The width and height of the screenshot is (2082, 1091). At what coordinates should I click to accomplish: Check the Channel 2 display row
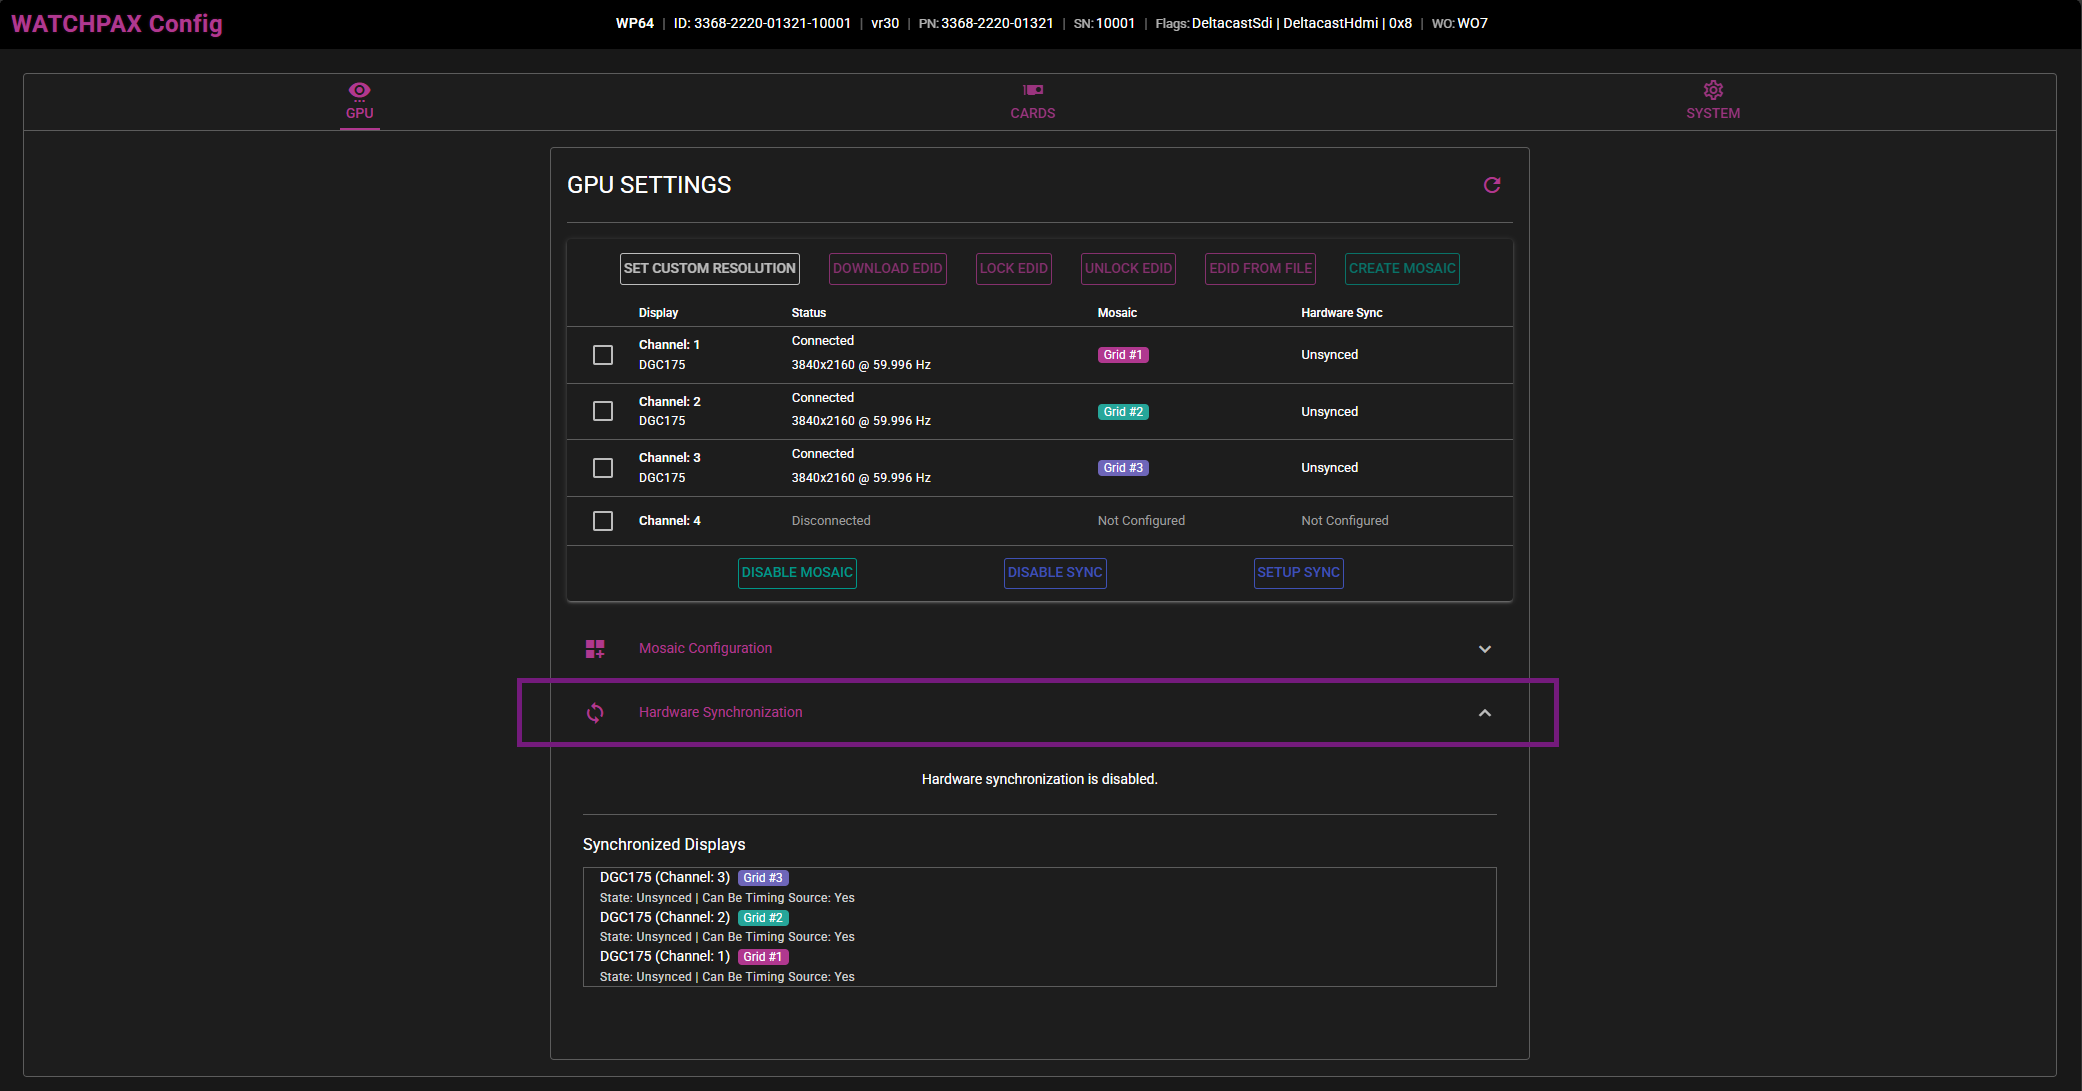(x=602, y=411)
